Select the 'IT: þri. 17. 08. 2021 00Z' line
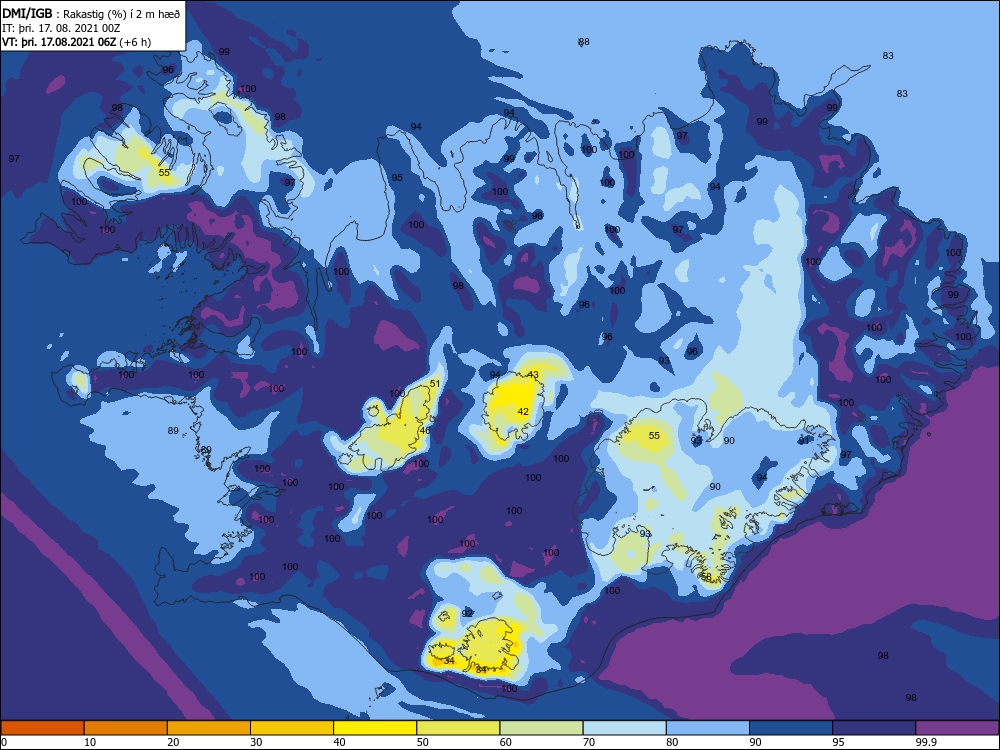 [x=61, y=28]
